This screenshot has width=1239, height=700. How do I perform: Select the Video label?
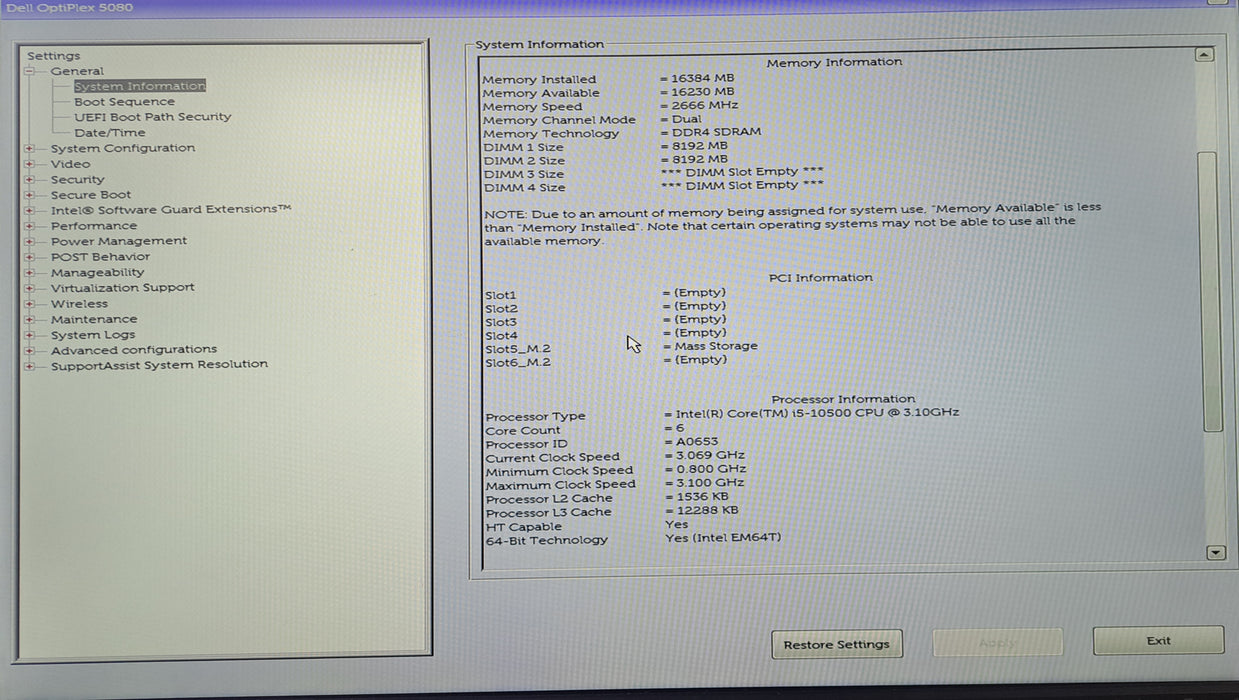point(70,164)
